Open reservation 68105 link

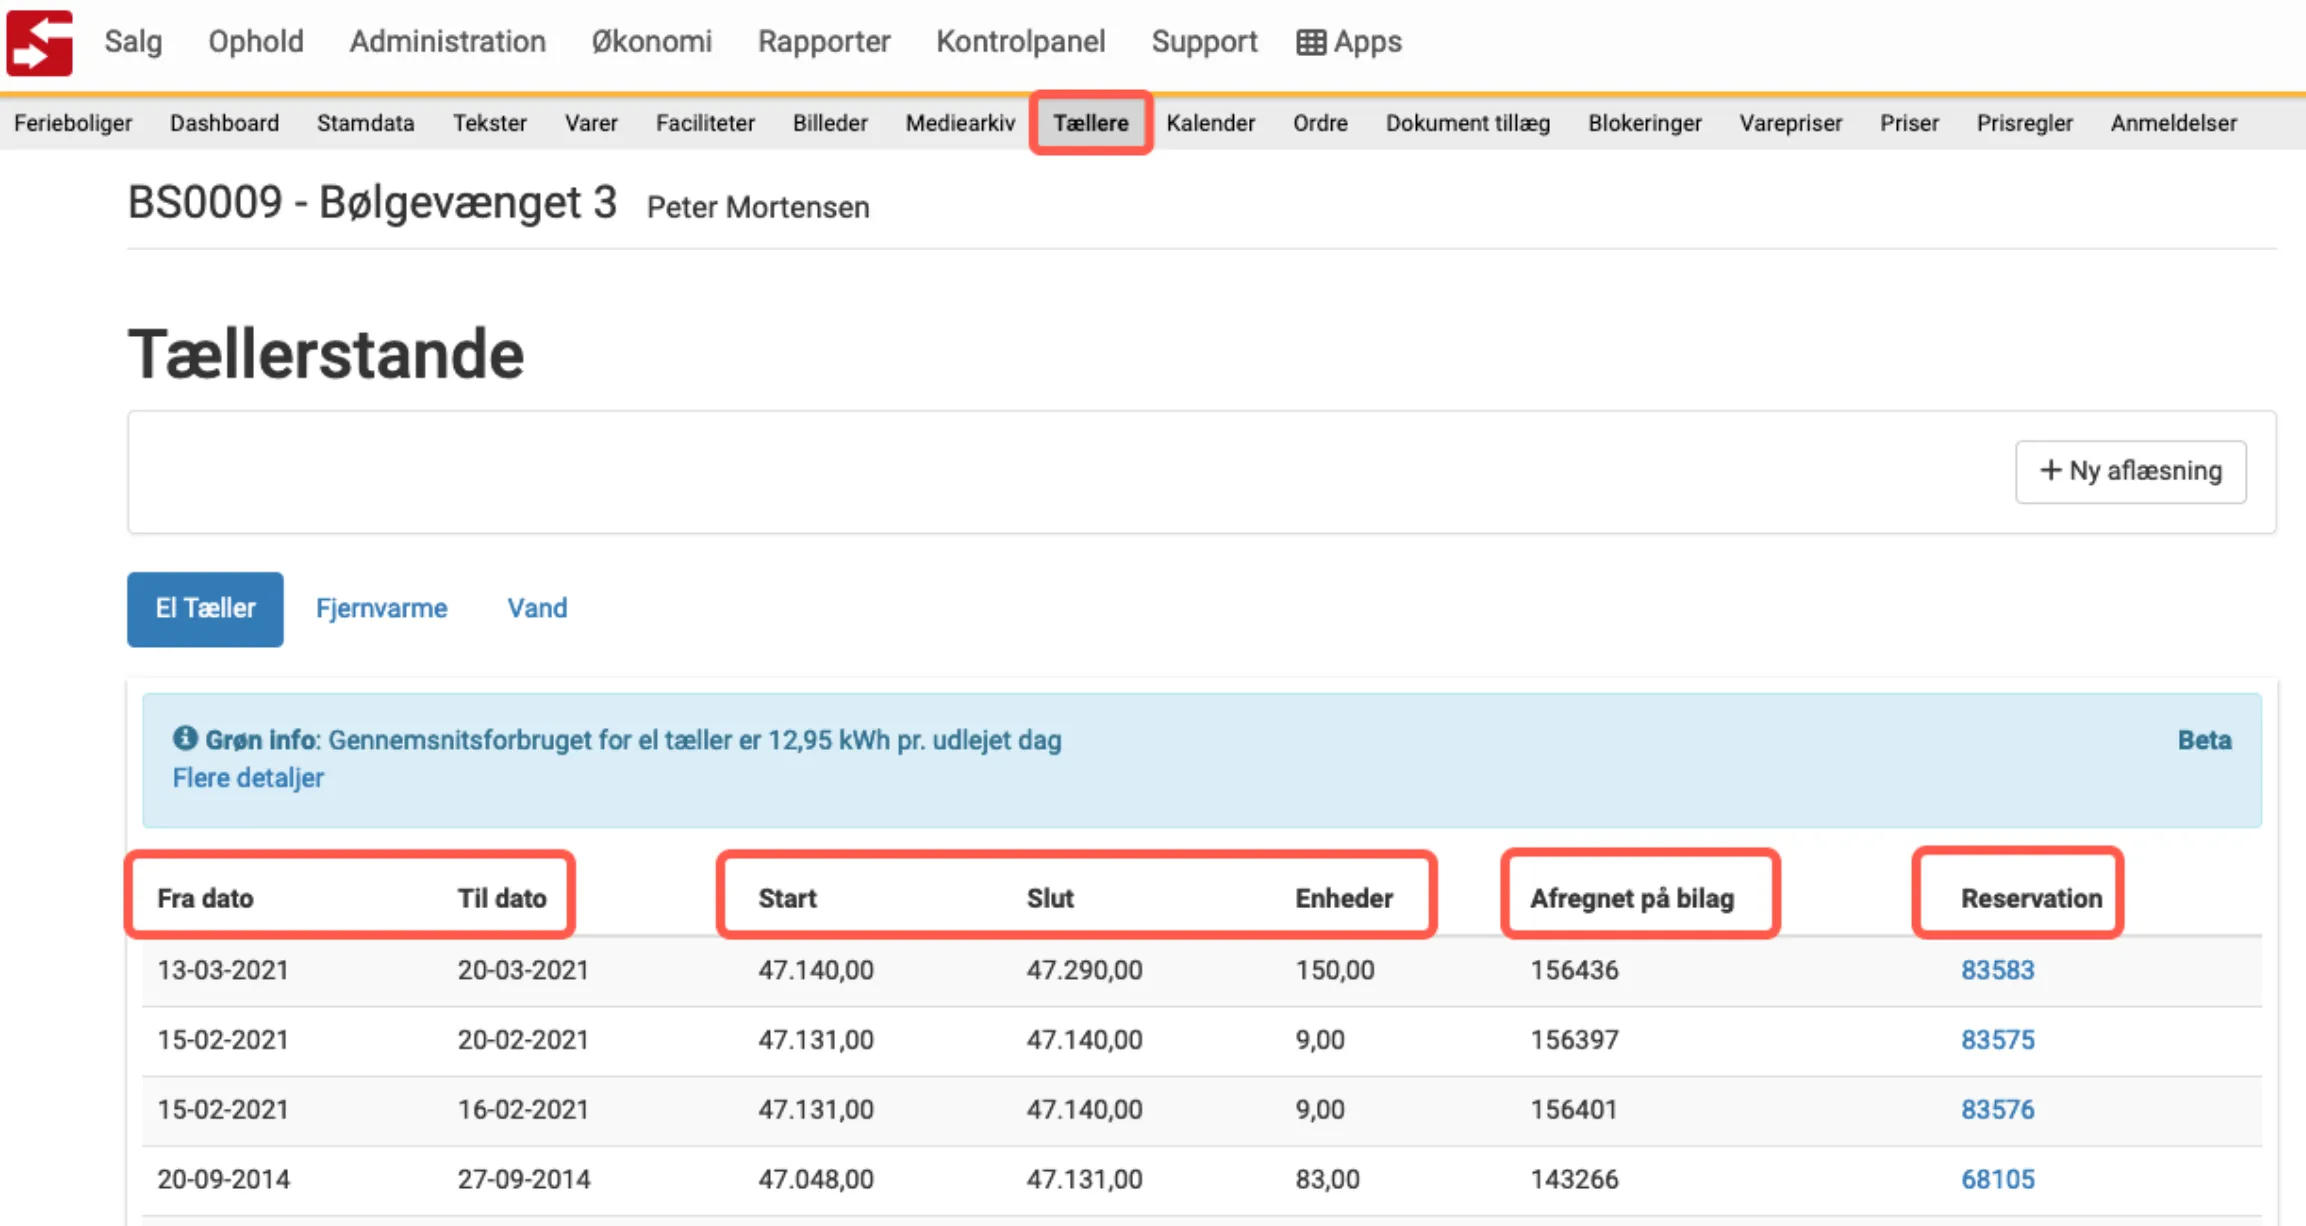point(1997,1179)
